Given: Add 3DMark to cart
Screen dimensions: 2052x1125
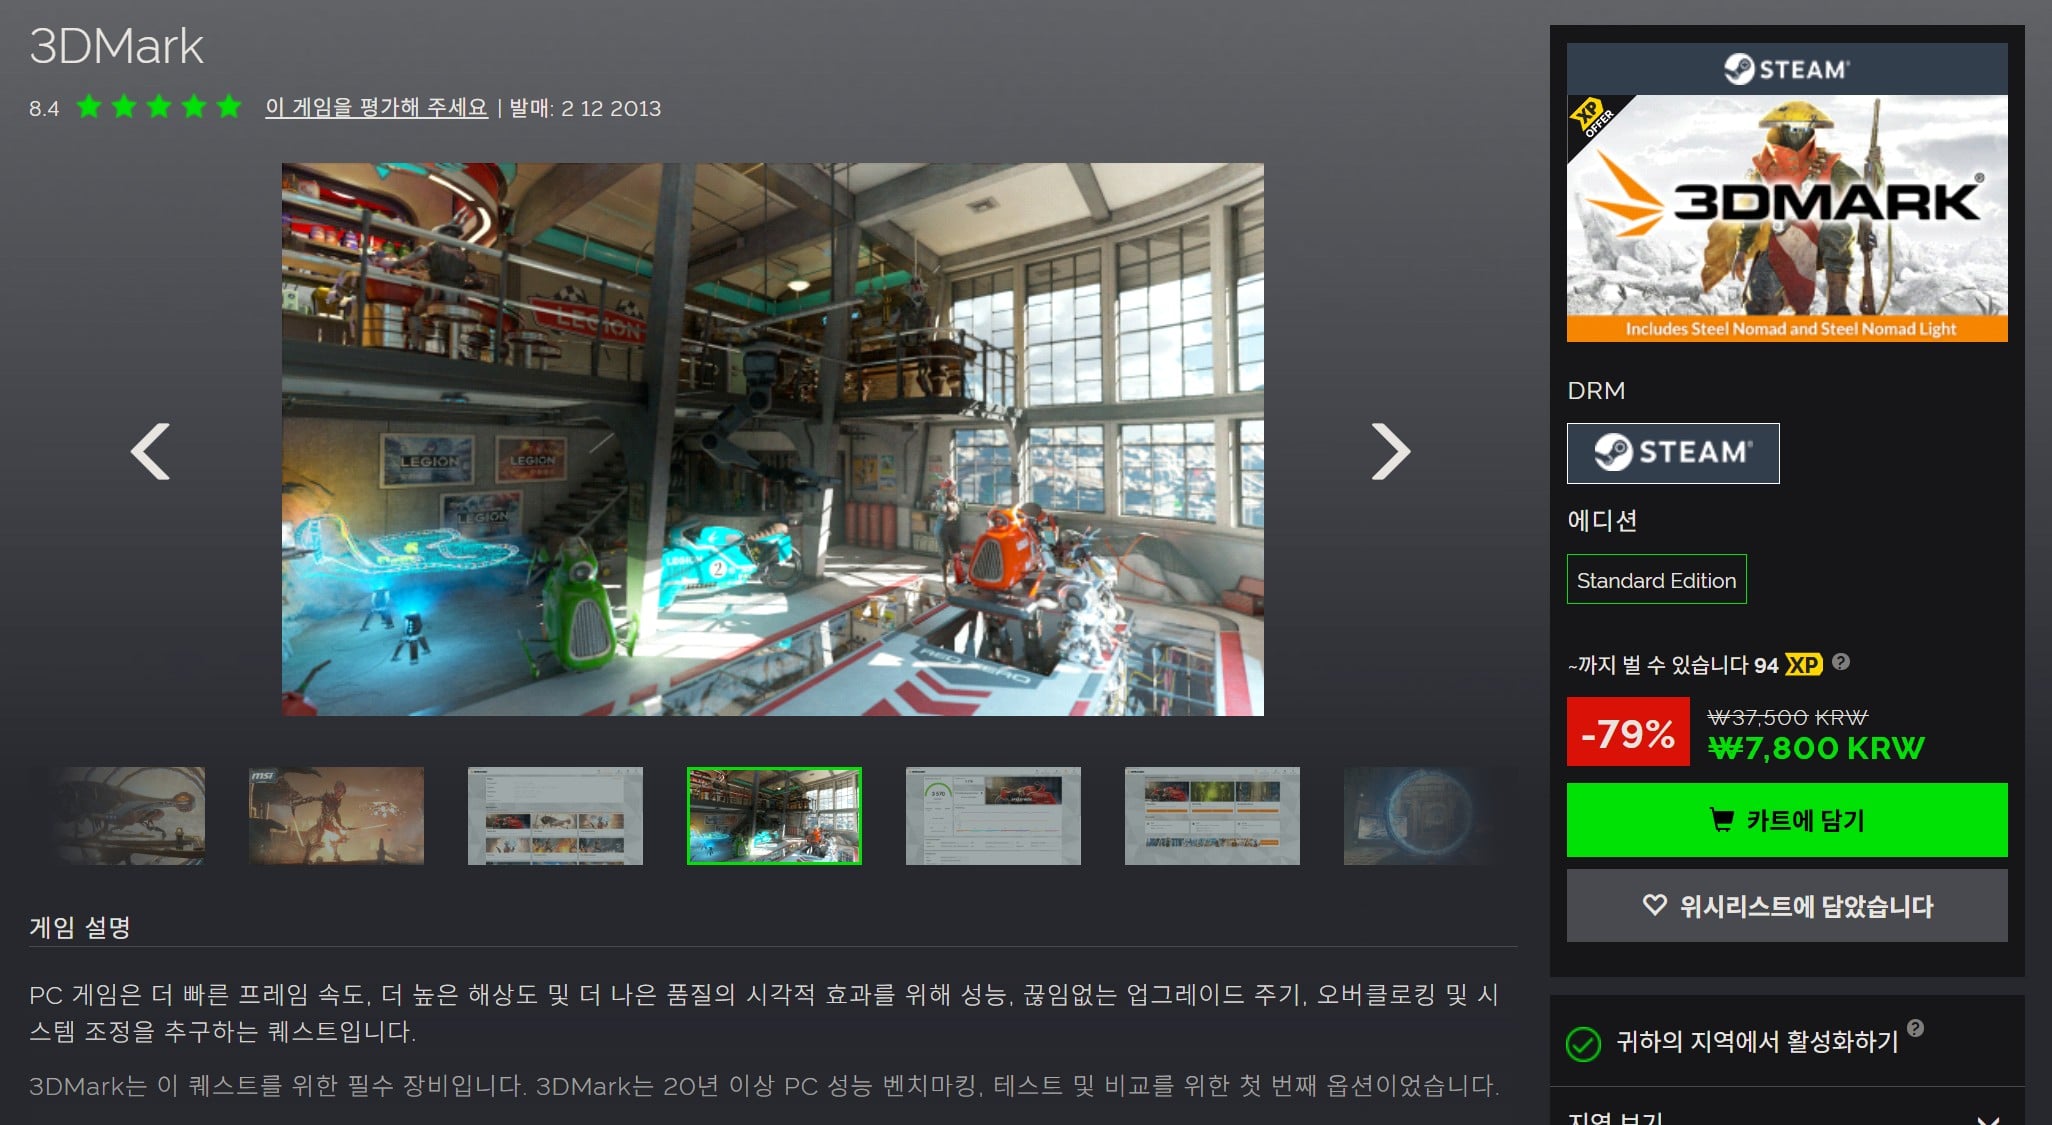Looking at the screenshot, I should point(1787,820).
